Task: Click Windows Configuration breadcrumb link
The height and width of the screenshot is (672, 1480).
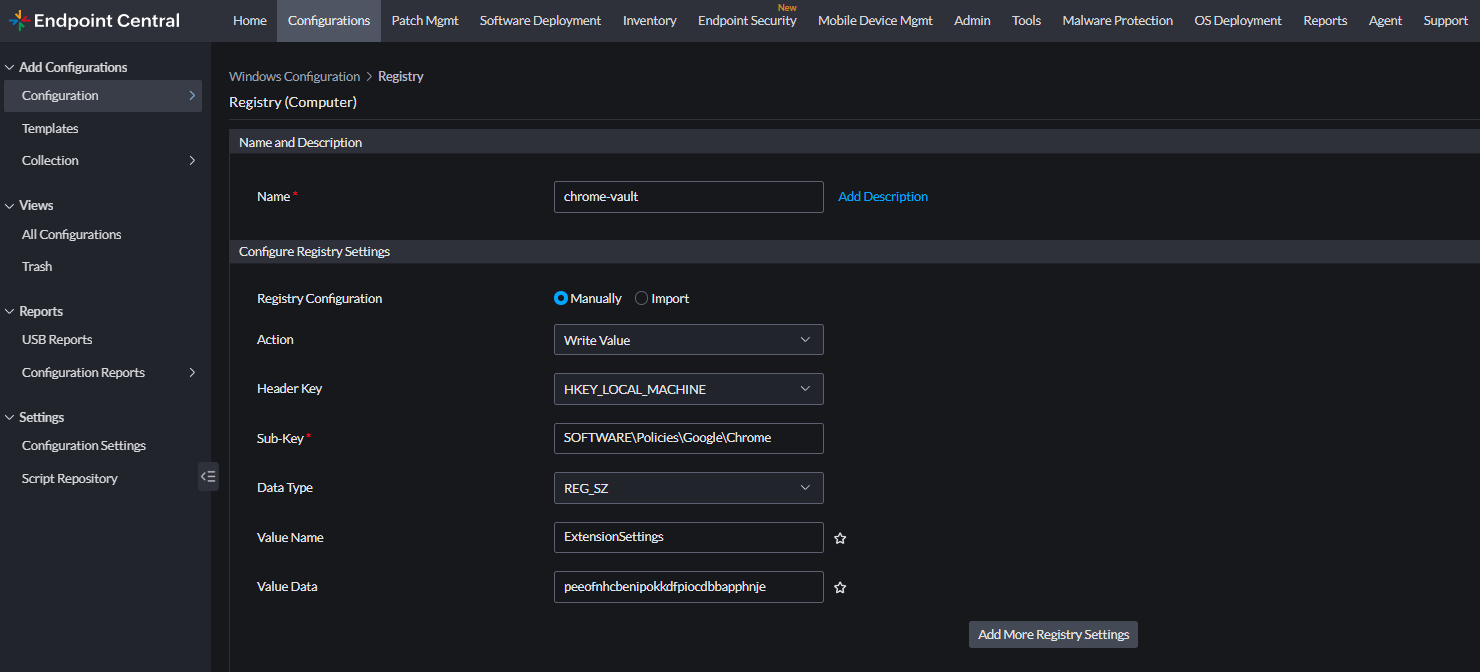Action: click(x=294, y=76)
